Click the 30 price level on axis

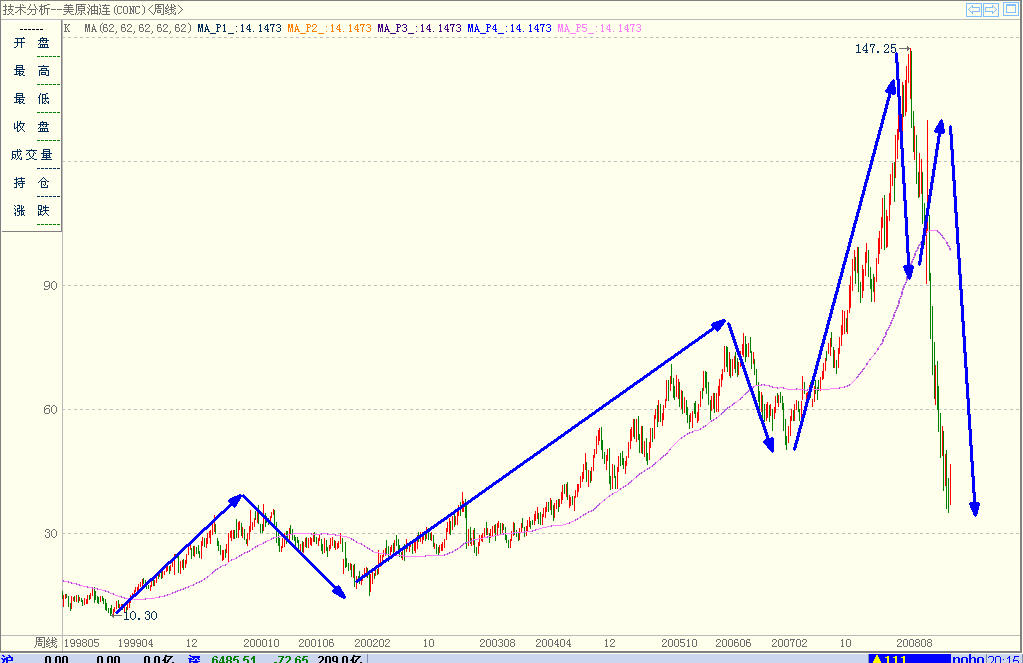point(50,534)
